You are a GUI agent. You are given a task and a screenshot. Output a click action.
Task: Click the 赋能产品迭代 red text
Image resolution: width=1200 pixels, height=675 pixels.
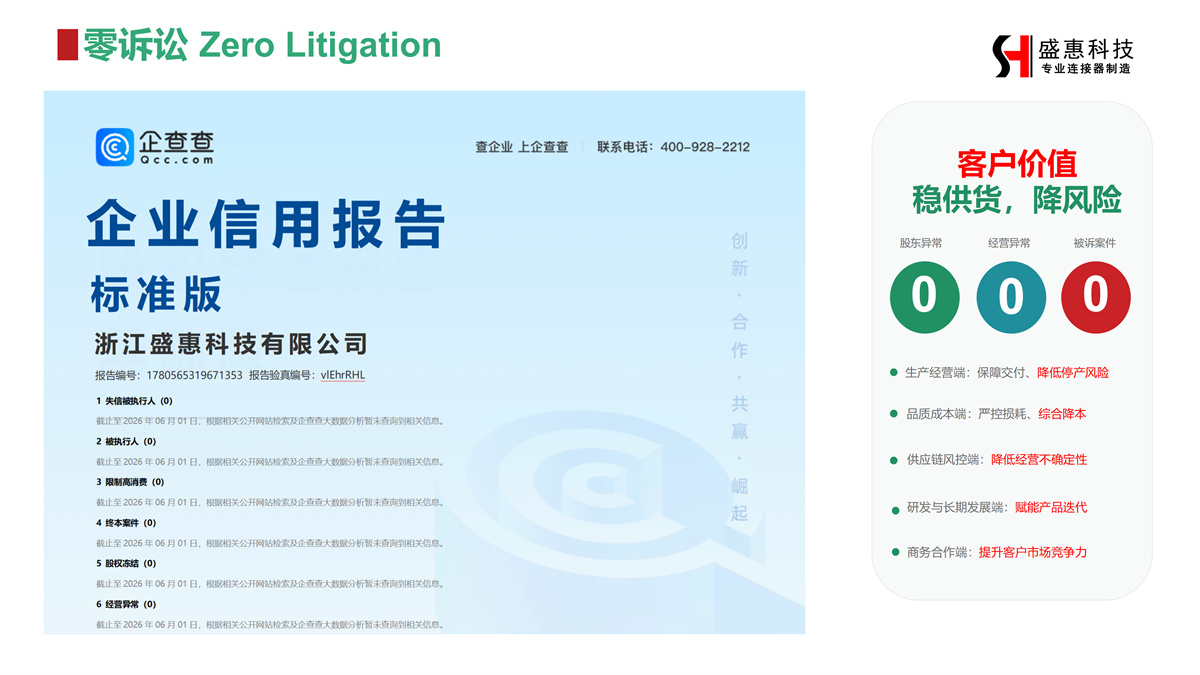(x=1051, y=507)
